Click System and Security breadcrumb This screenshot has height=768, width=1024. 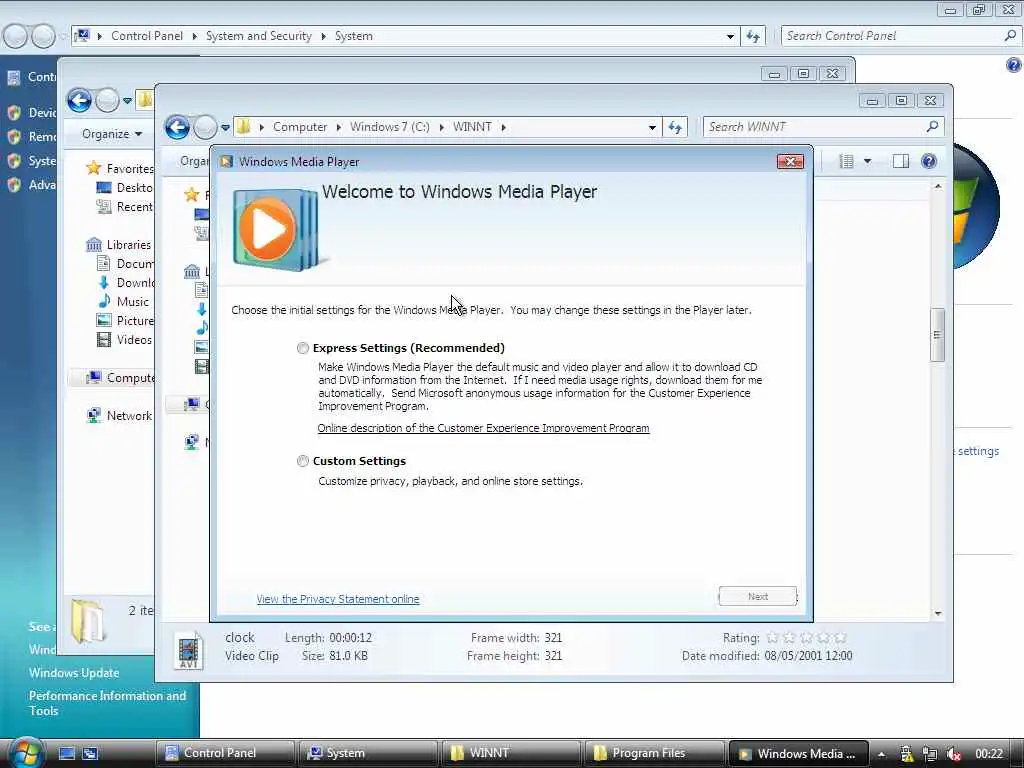click(x=259, y=36)
